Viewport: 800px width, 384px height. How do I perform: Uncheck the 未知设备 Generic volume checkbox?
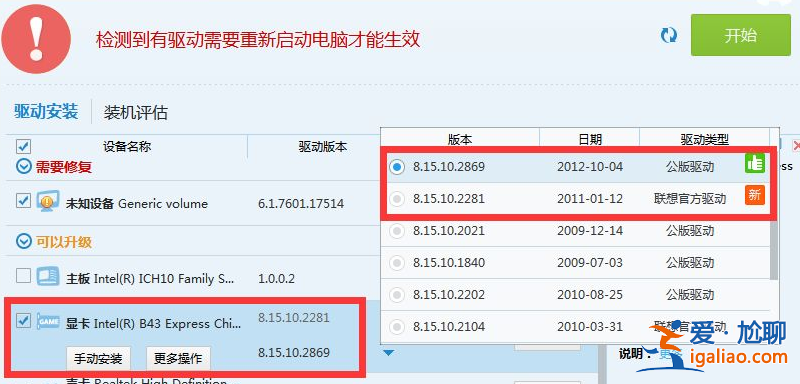point(23,201)
